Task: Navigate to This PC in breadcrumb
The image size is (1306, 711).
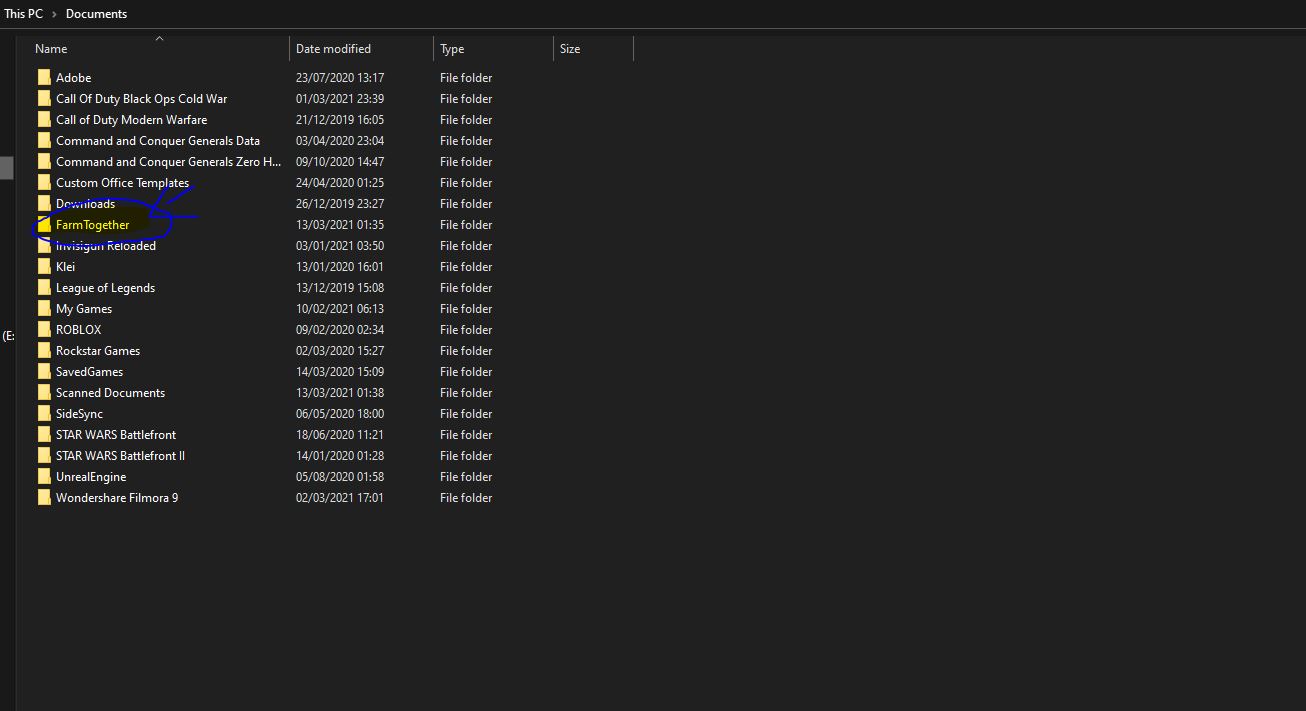Action: (23, 14)
